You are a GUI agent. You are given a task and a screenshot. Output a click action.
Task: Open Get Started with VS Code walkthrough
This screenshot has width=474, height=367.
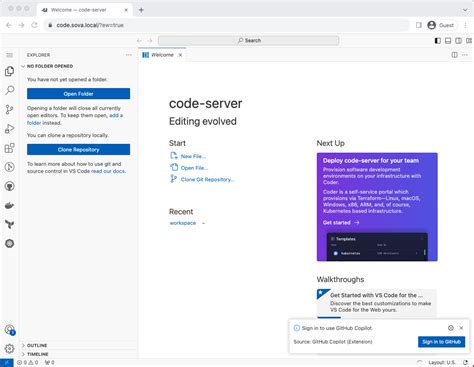coord(376,303)
